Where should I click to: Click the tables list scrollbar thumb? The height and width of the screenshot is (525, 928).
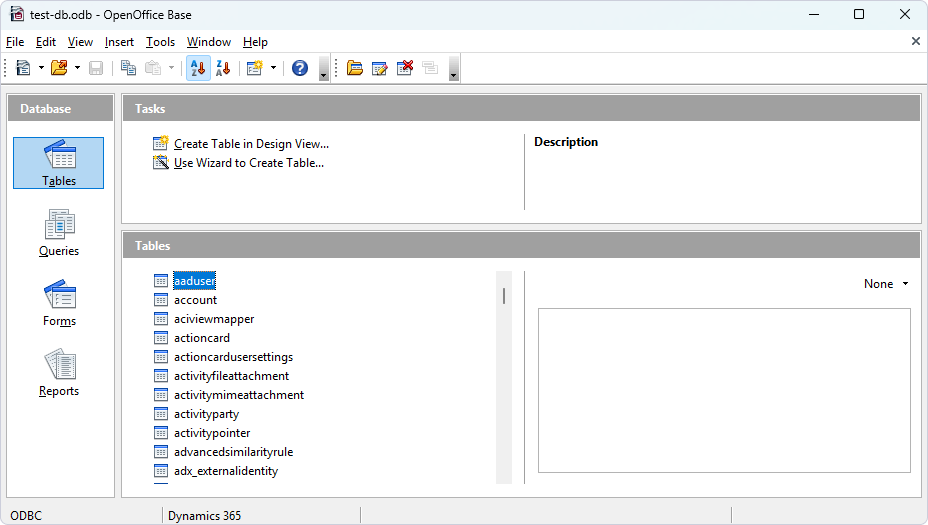point(504,296)
